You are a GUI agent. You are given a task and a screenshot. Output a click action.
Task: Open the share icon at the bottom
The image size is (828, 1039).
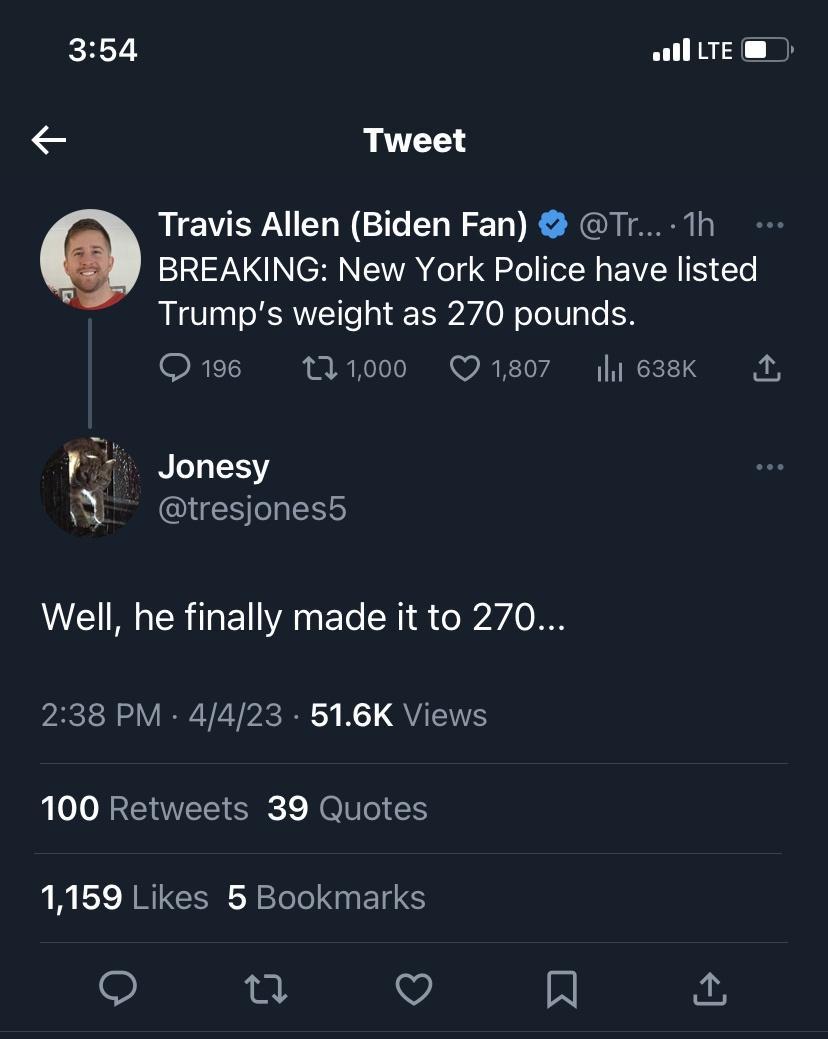pyautogui.click(x=709, y=990)
